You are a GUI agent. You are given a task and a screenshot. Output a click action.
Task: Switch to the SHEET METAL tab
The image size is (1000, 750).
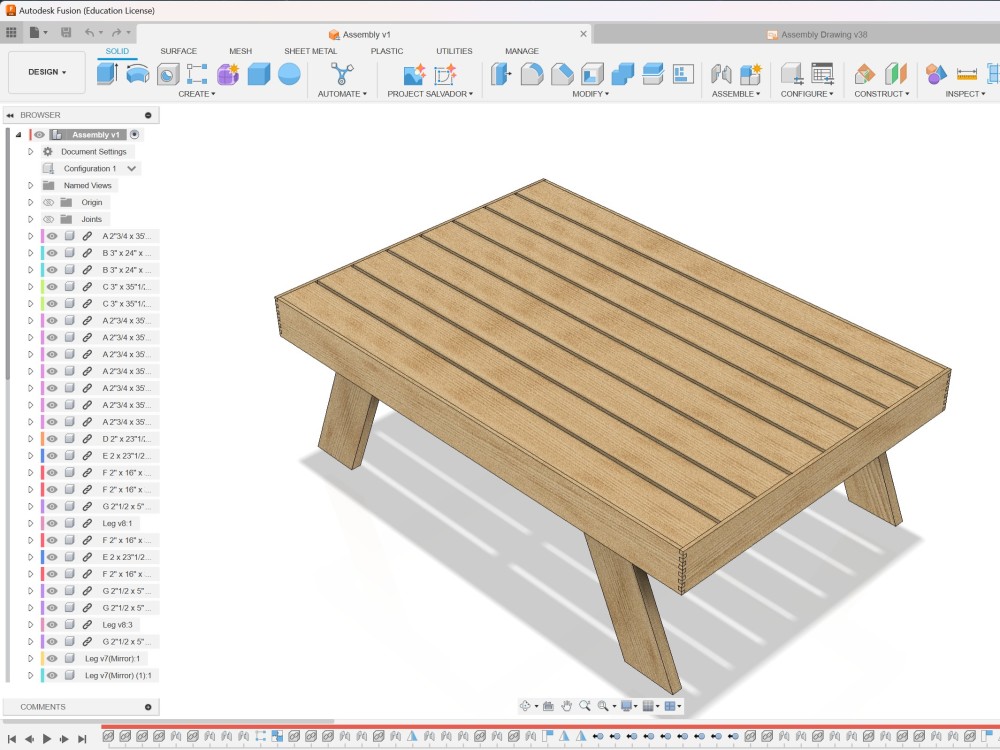pos(311,51)
